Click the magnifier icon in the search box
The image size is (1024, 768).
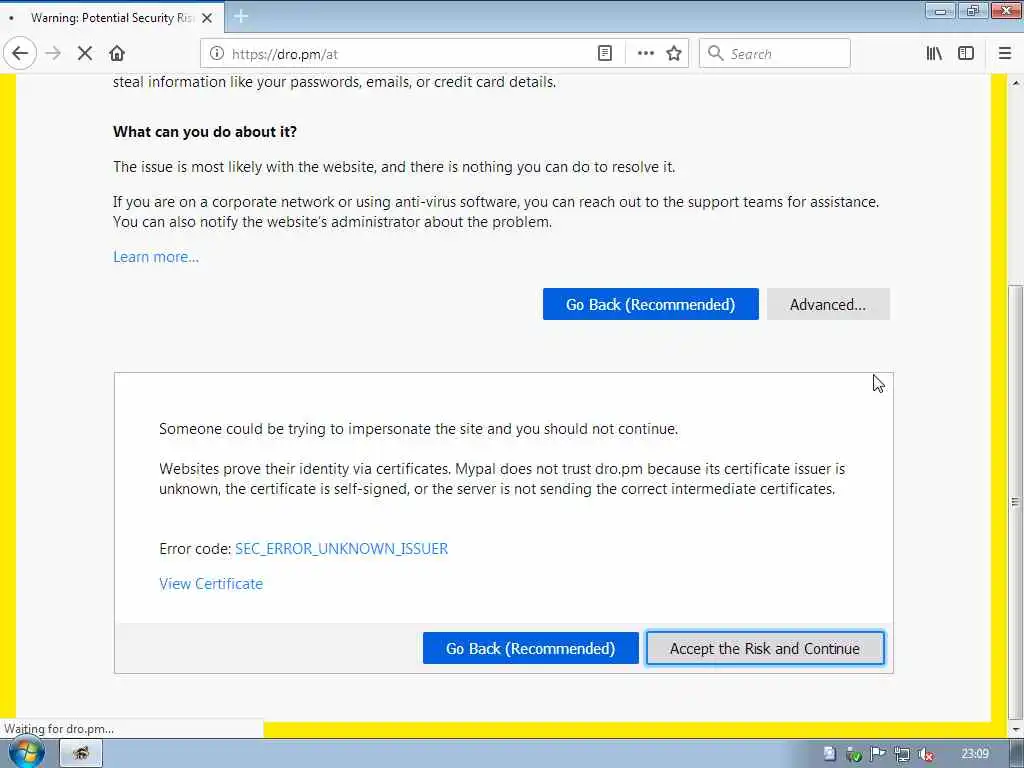click(x=716, y=53)
